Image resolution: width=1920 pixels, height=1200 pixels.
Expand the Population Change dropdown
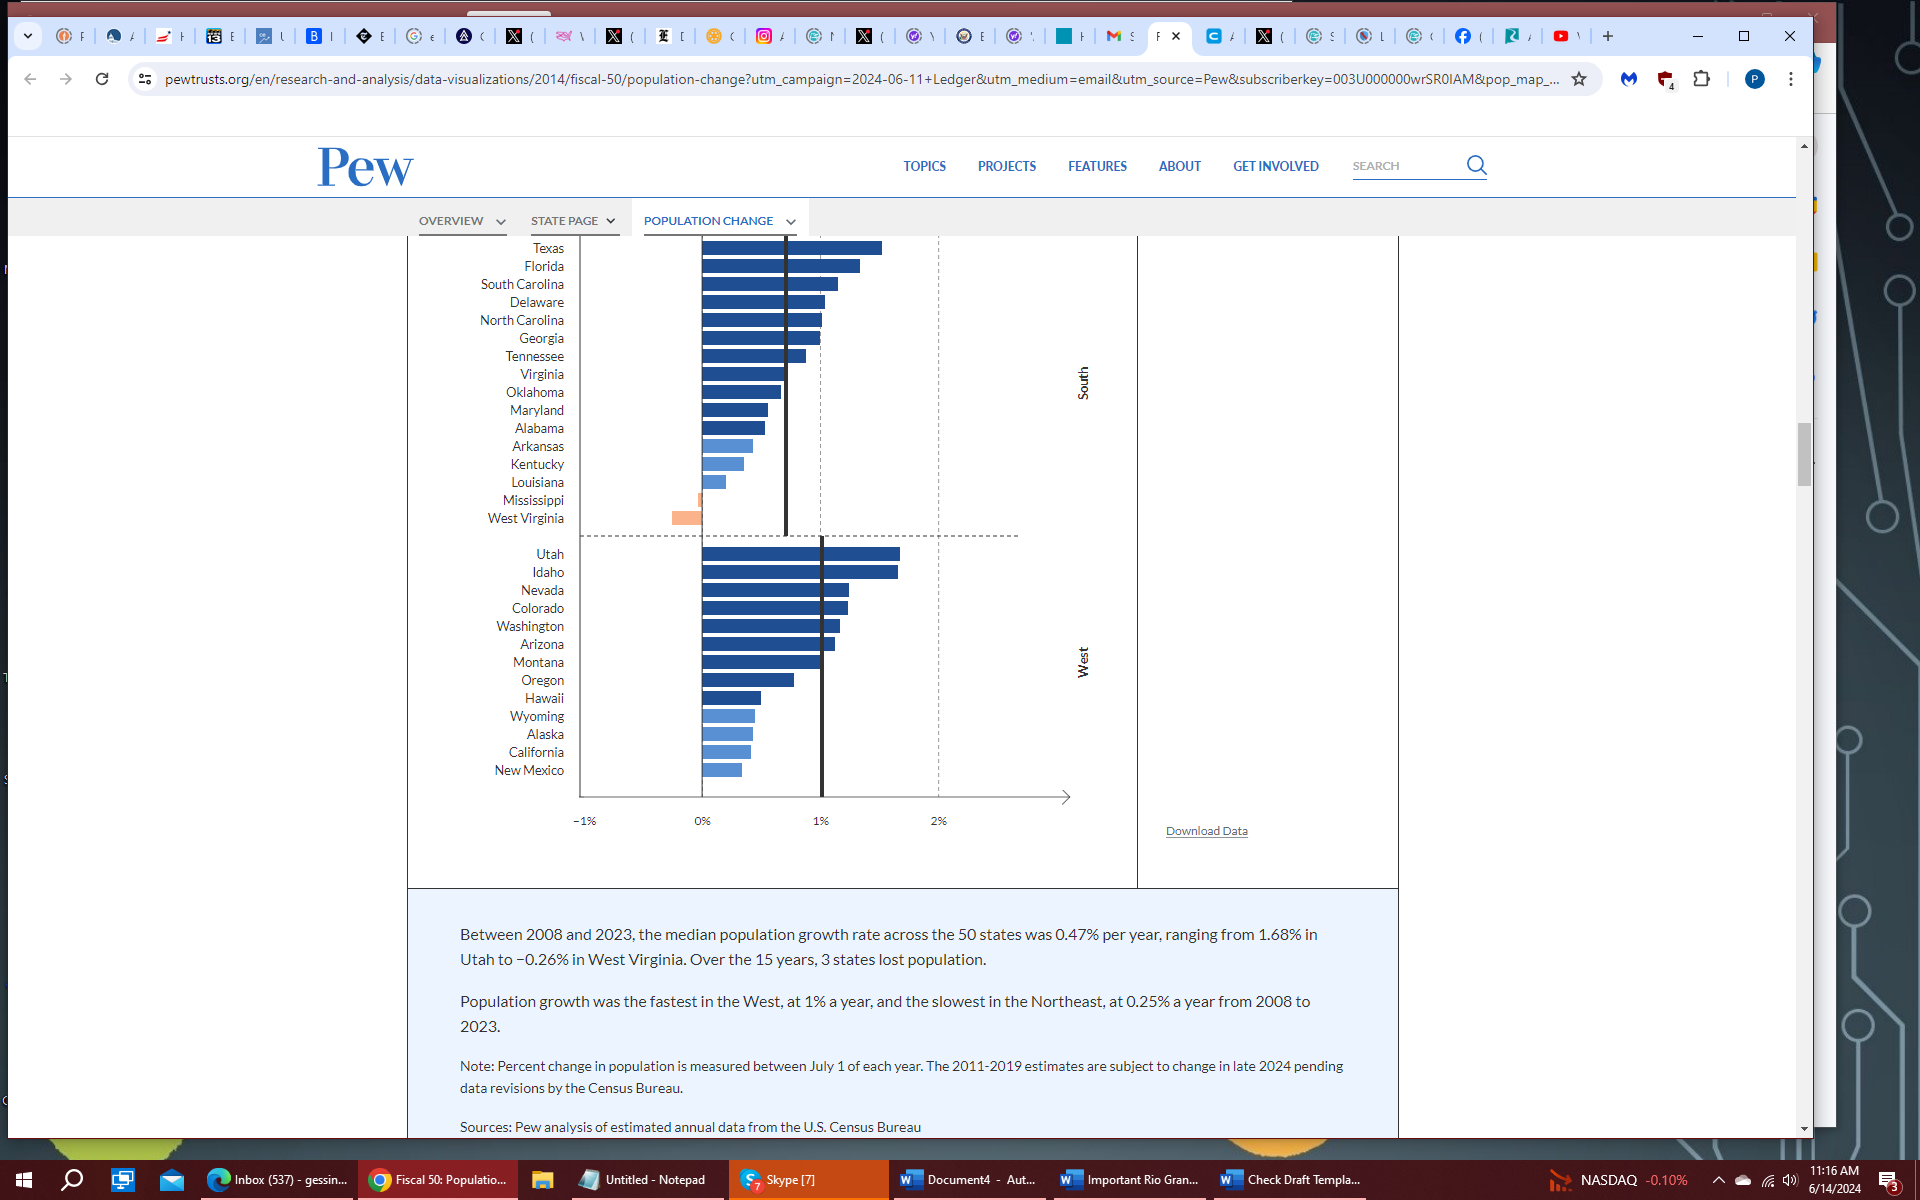719,221
